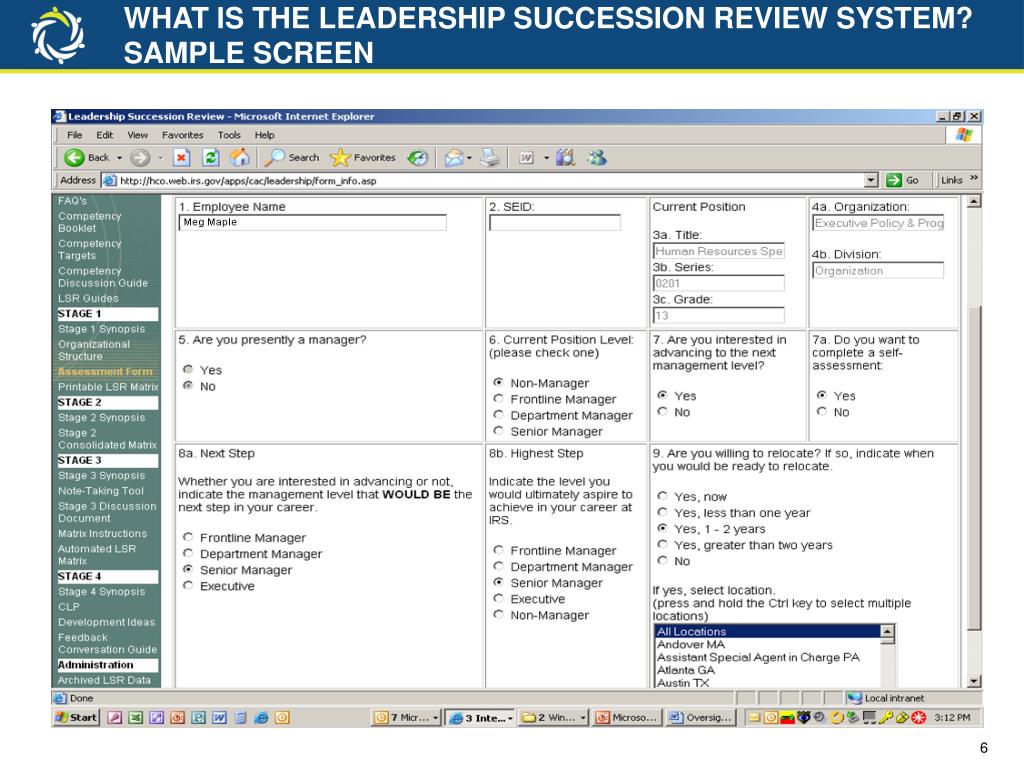
Task: Select Senior Manager as current position level
Action: click(498, 431)
